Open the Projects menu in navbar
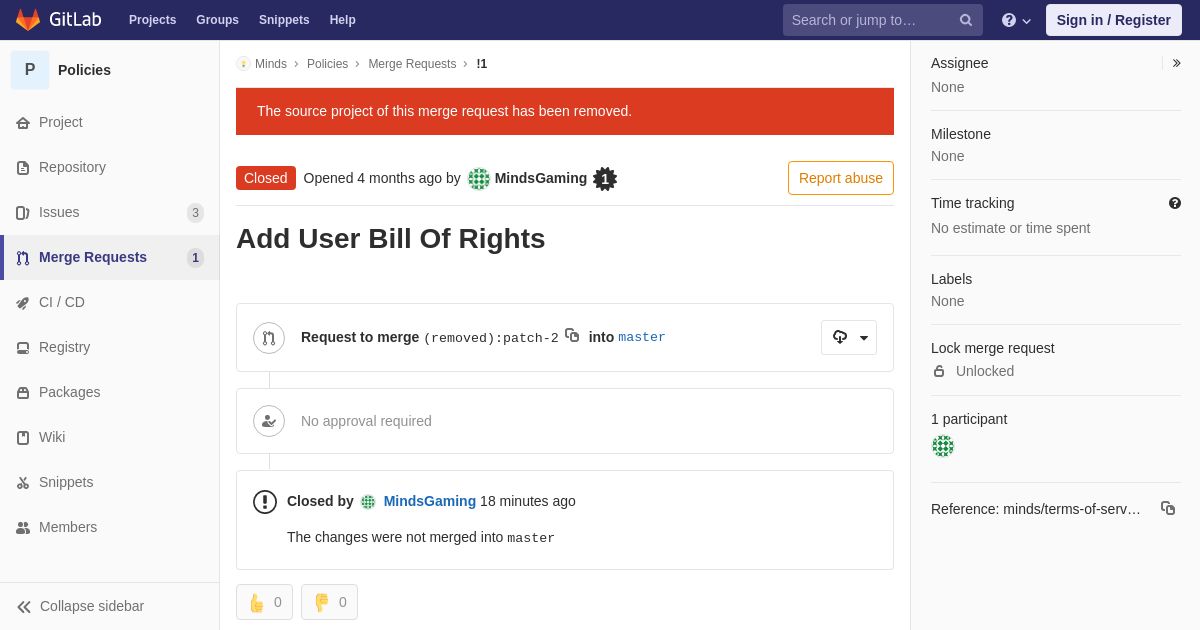Image resolution: width=1200 pixels, height=630 pixels. [x=152, y=20]
